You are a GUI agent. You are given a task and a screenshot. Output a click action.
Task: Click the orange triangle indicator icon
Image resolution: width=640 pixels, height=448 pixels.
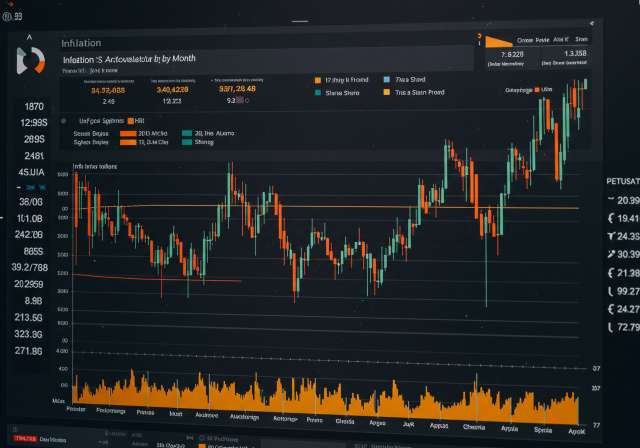(495, 42)
